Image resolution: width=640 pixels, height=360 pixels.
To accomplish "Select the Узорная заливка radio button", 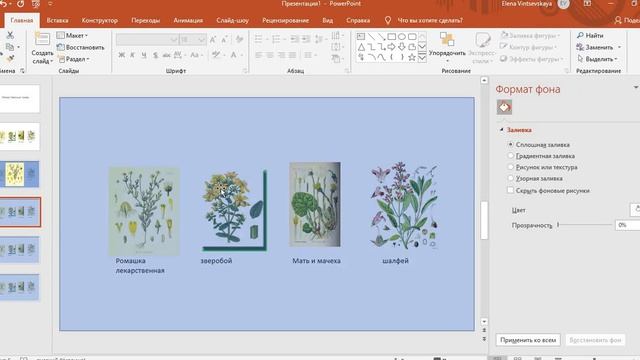I will pos(510,178).
